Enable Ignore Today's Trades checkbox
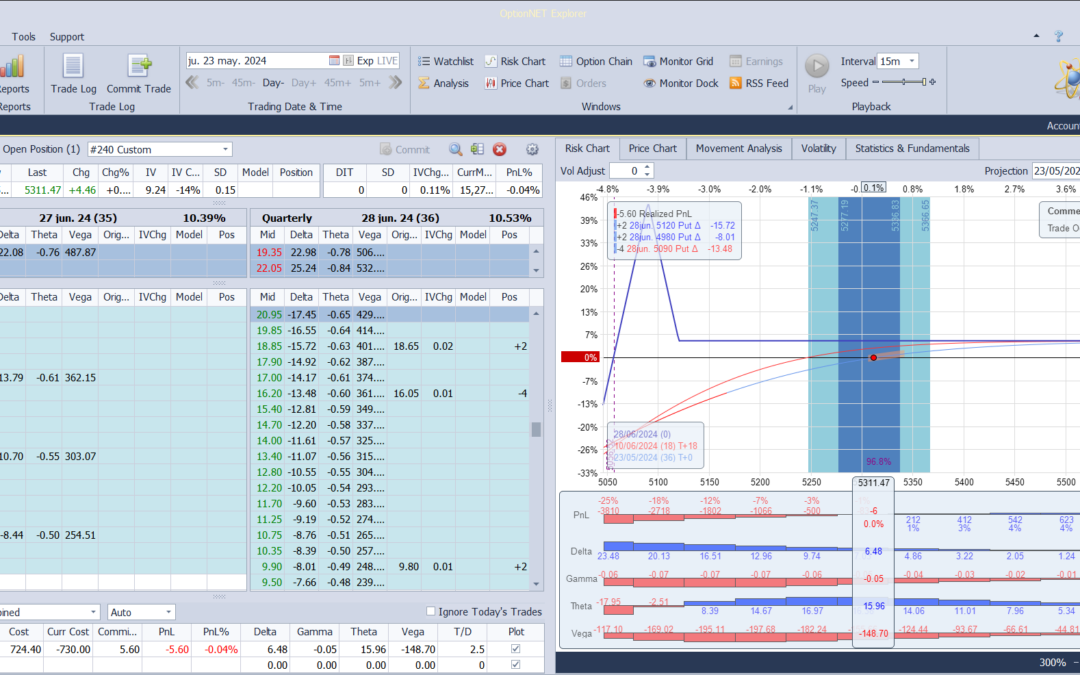The width and height of the screenshot is (1080, 675). pos(431,612)
